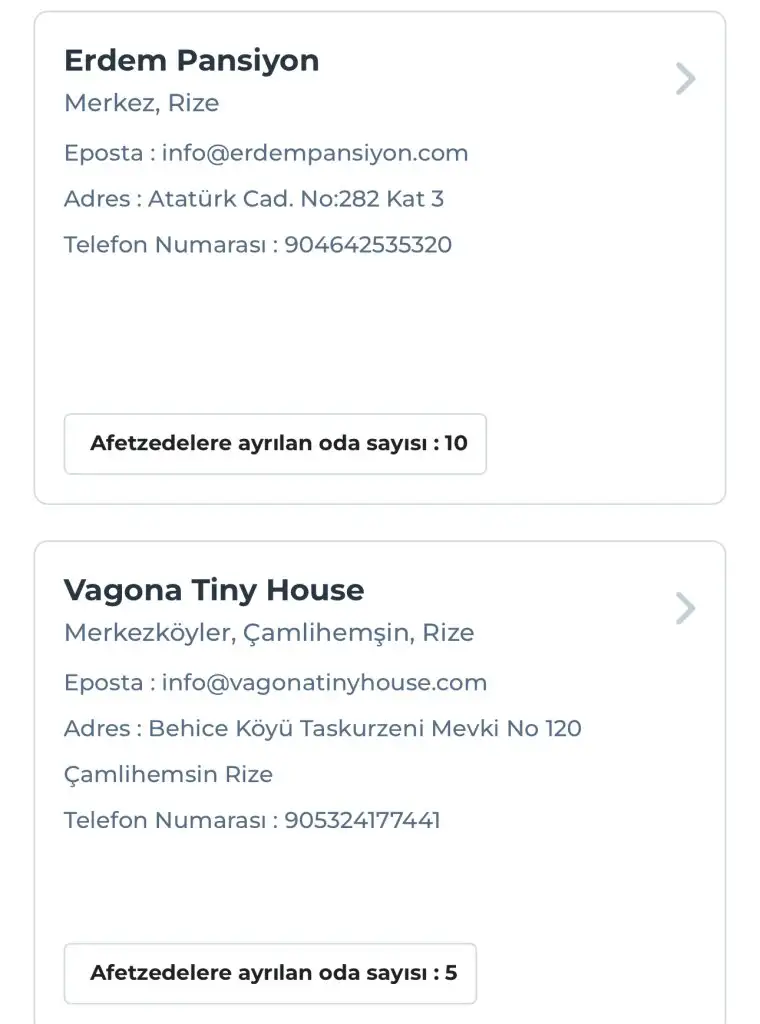
Task: Expand Vagona Tiny House card chevron
Action: [685, 608]
